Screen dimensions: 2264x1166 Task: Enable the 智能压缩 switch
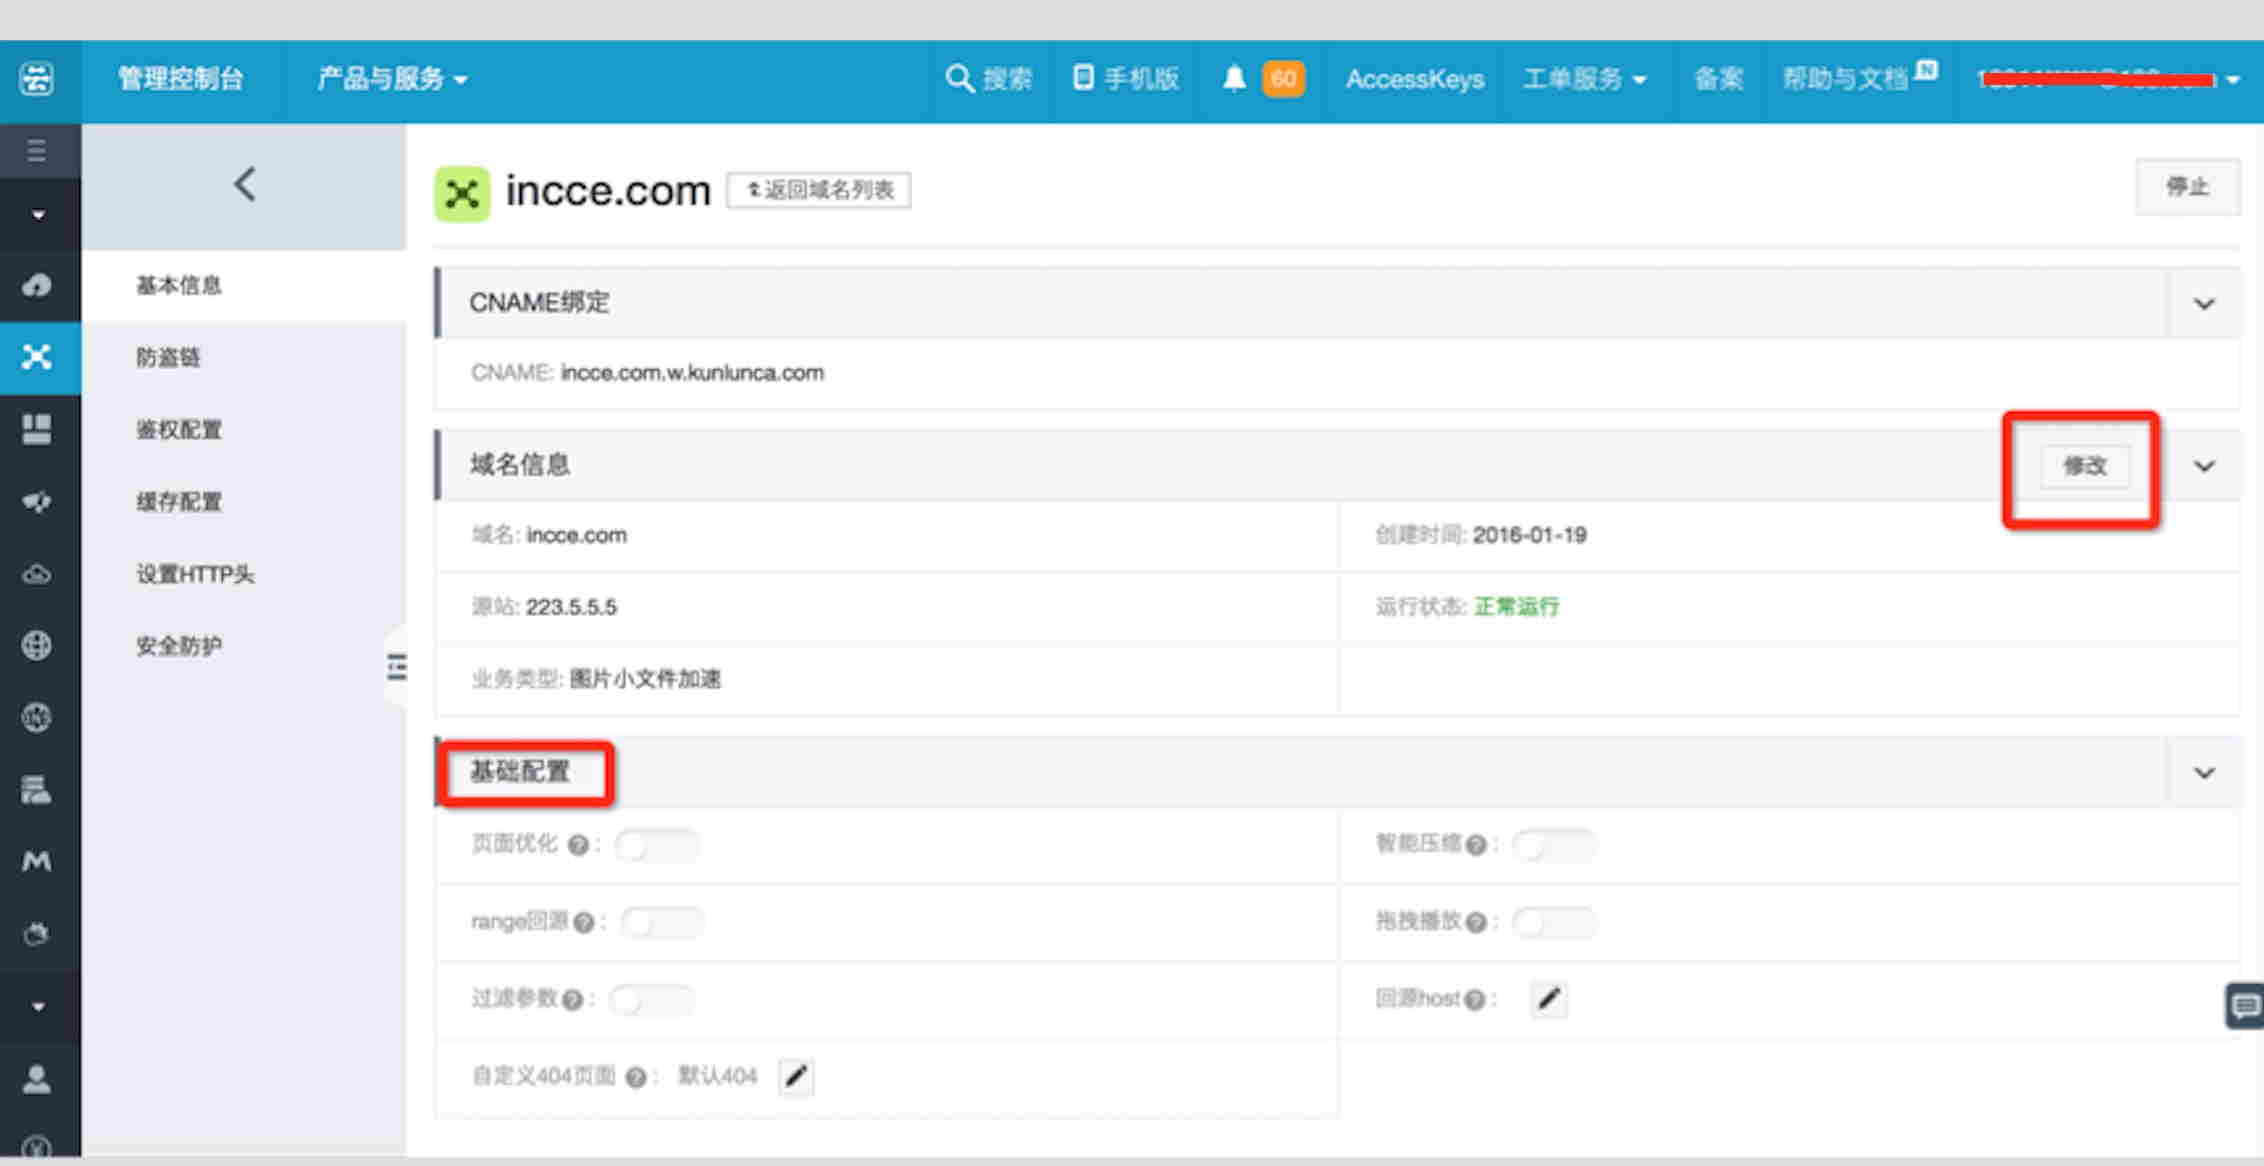[1554, 846]
